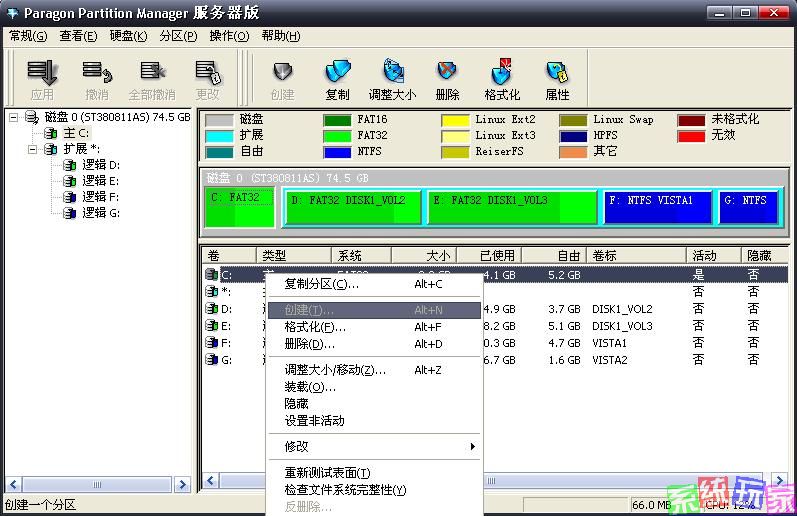This screenshot has width=797, height=516.
Task: Click the volume icon in the G: list row
Action: pos(211,359)
